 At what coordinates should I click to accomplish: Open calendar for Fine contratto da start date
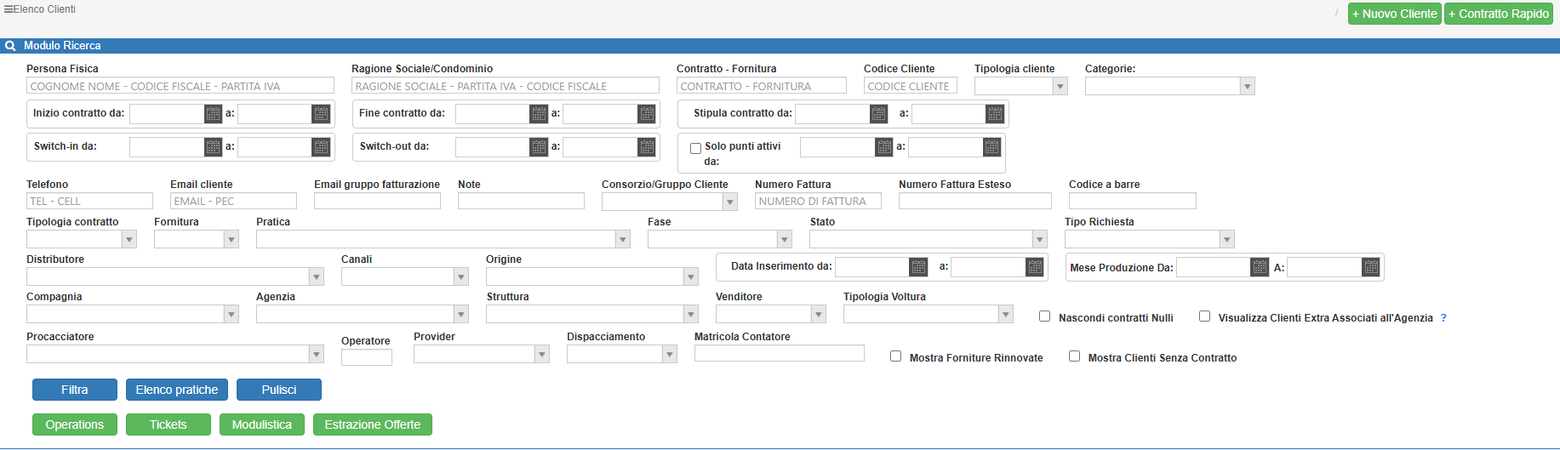[539, 113]
